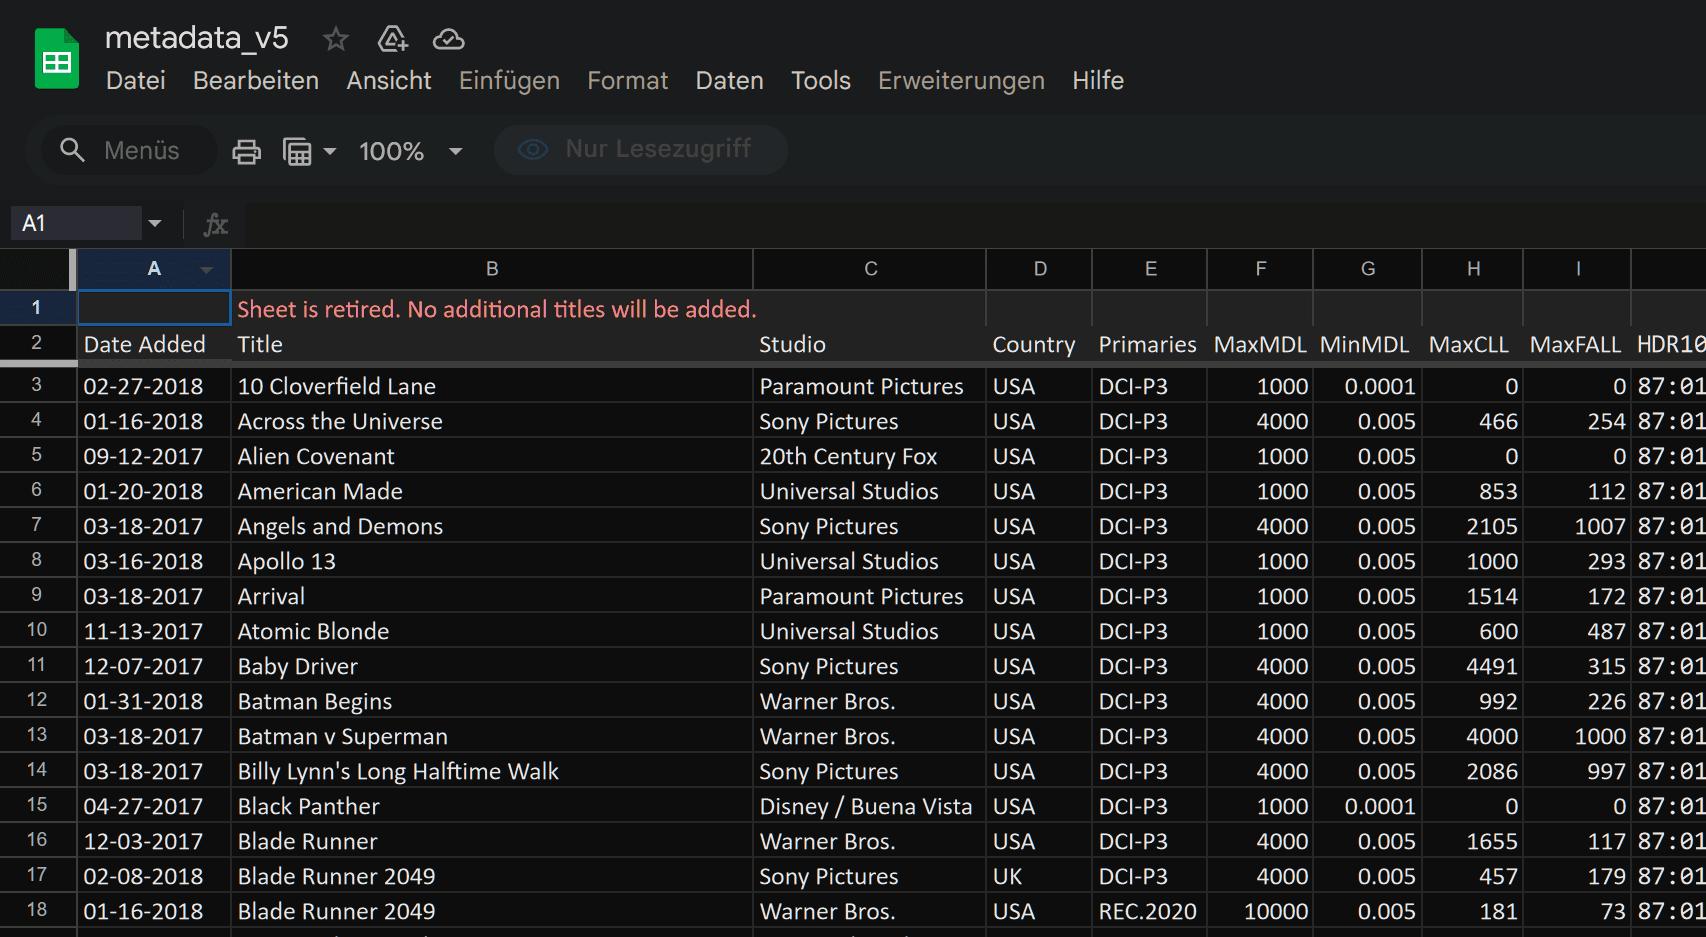This screenshot has width=1706, height=937.
Task: Click the 'REC.2020' primaries cell
Action: [x=1149, y=911]
